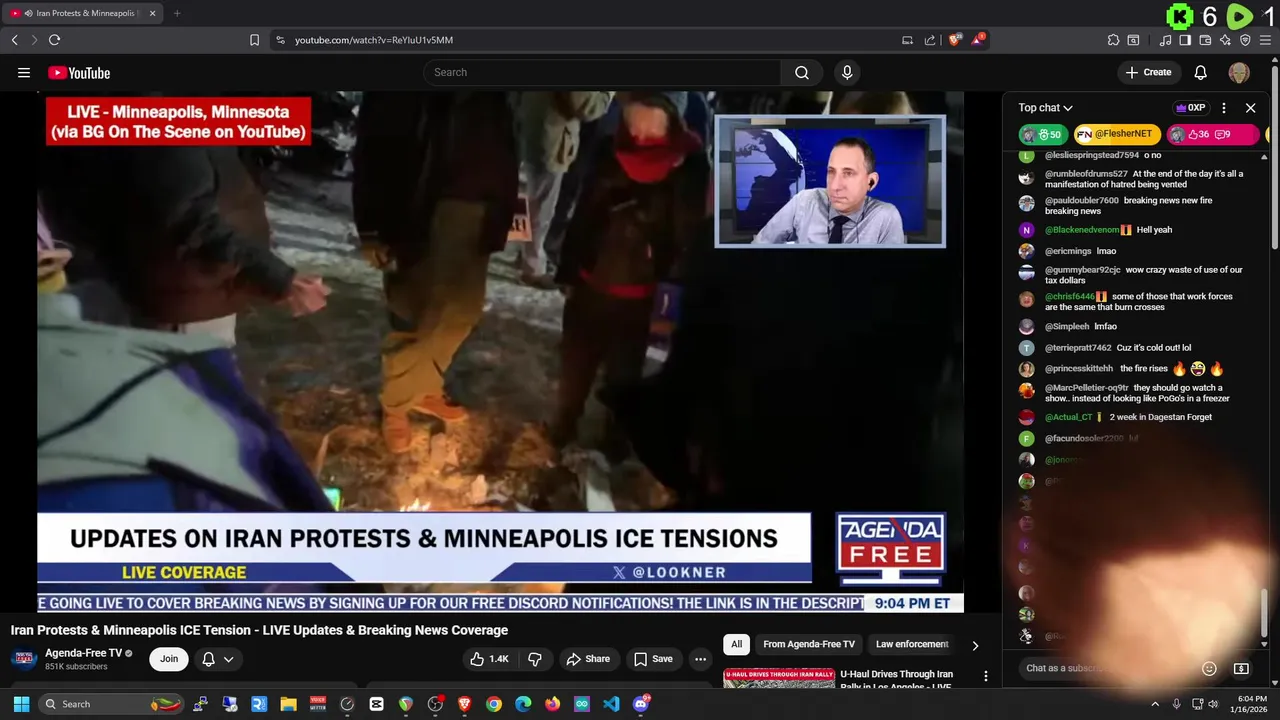Share the video
Image resolution: width=1280 pixels, height=720 pixels.
(x=588, y=659)
